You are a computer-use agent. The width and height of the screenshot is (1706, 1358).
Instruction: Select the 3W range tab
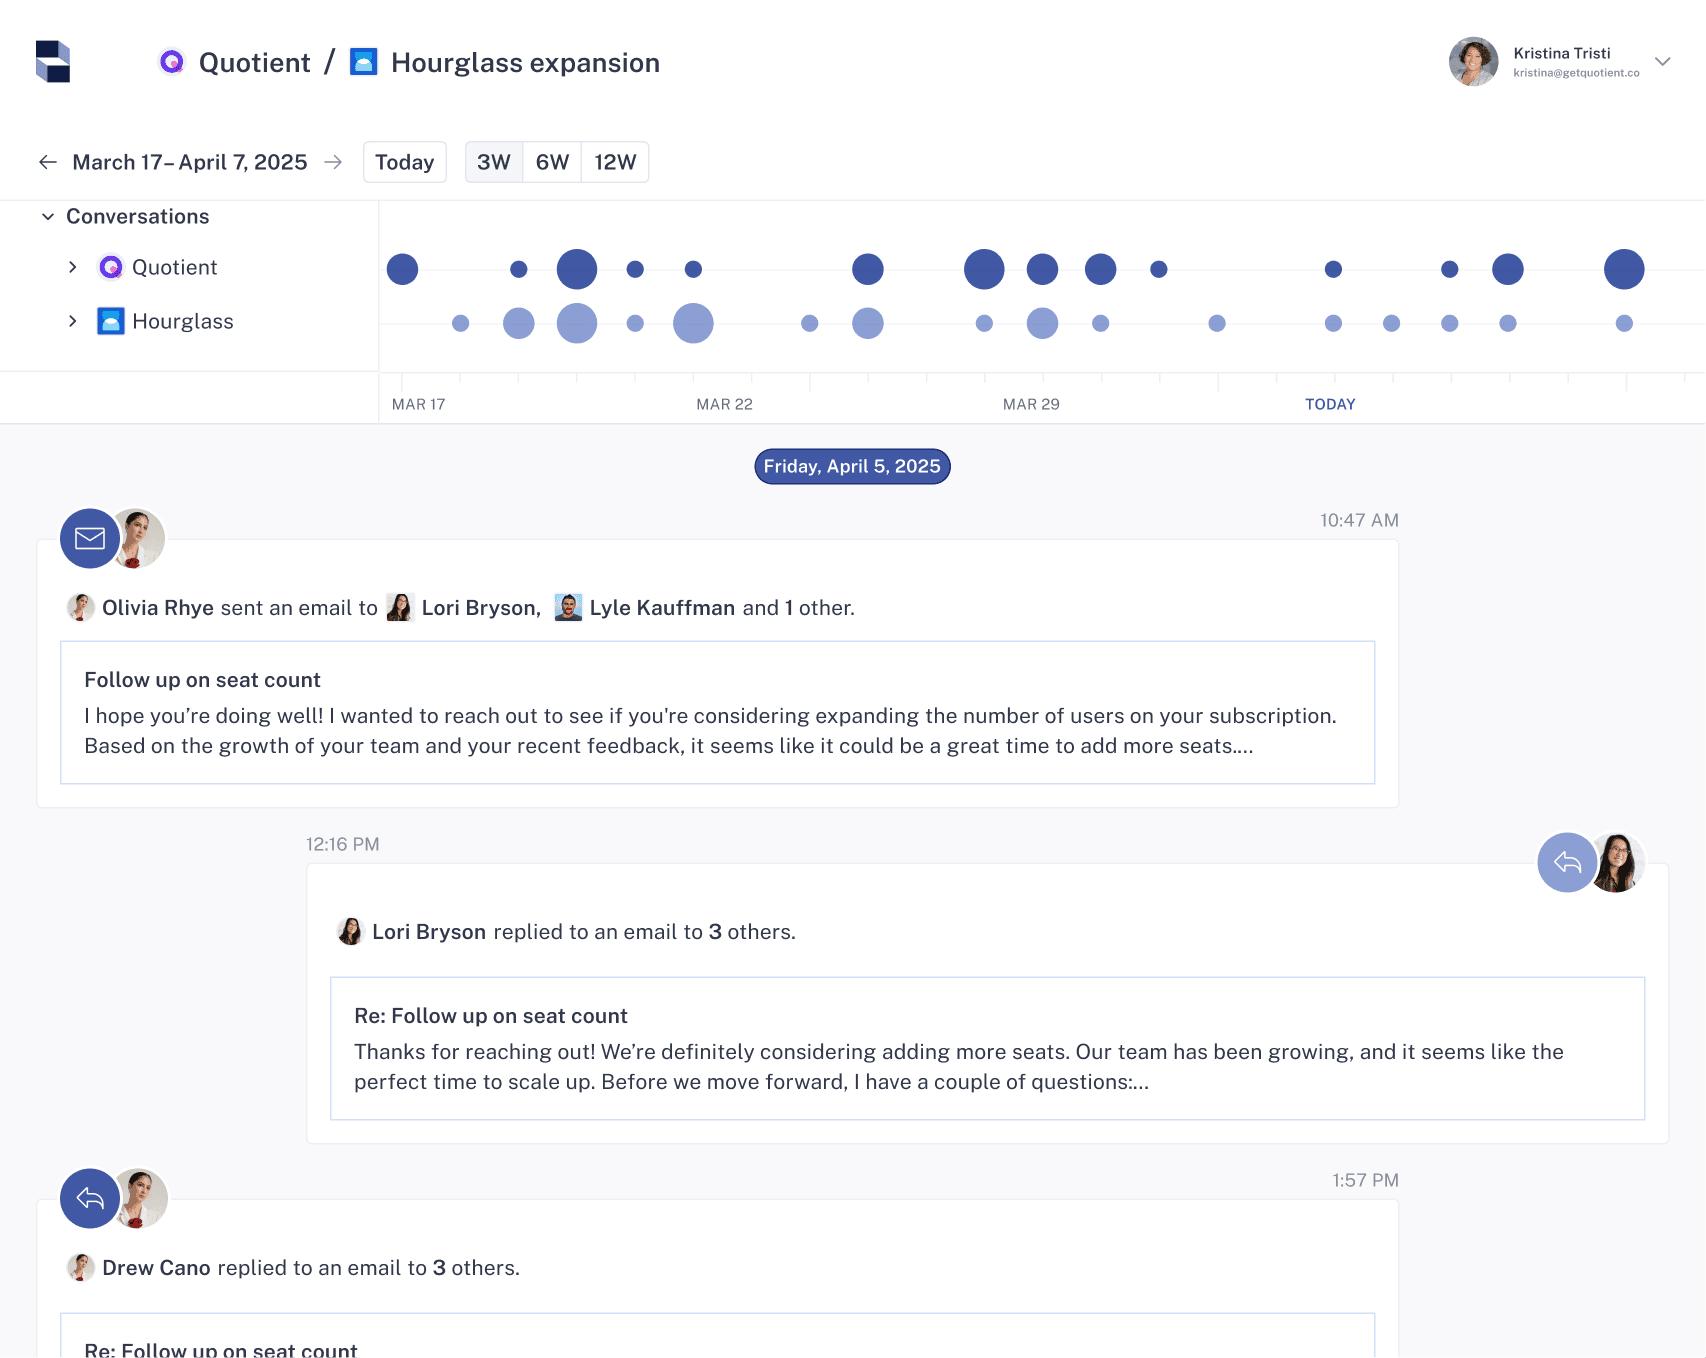[494, 162]
